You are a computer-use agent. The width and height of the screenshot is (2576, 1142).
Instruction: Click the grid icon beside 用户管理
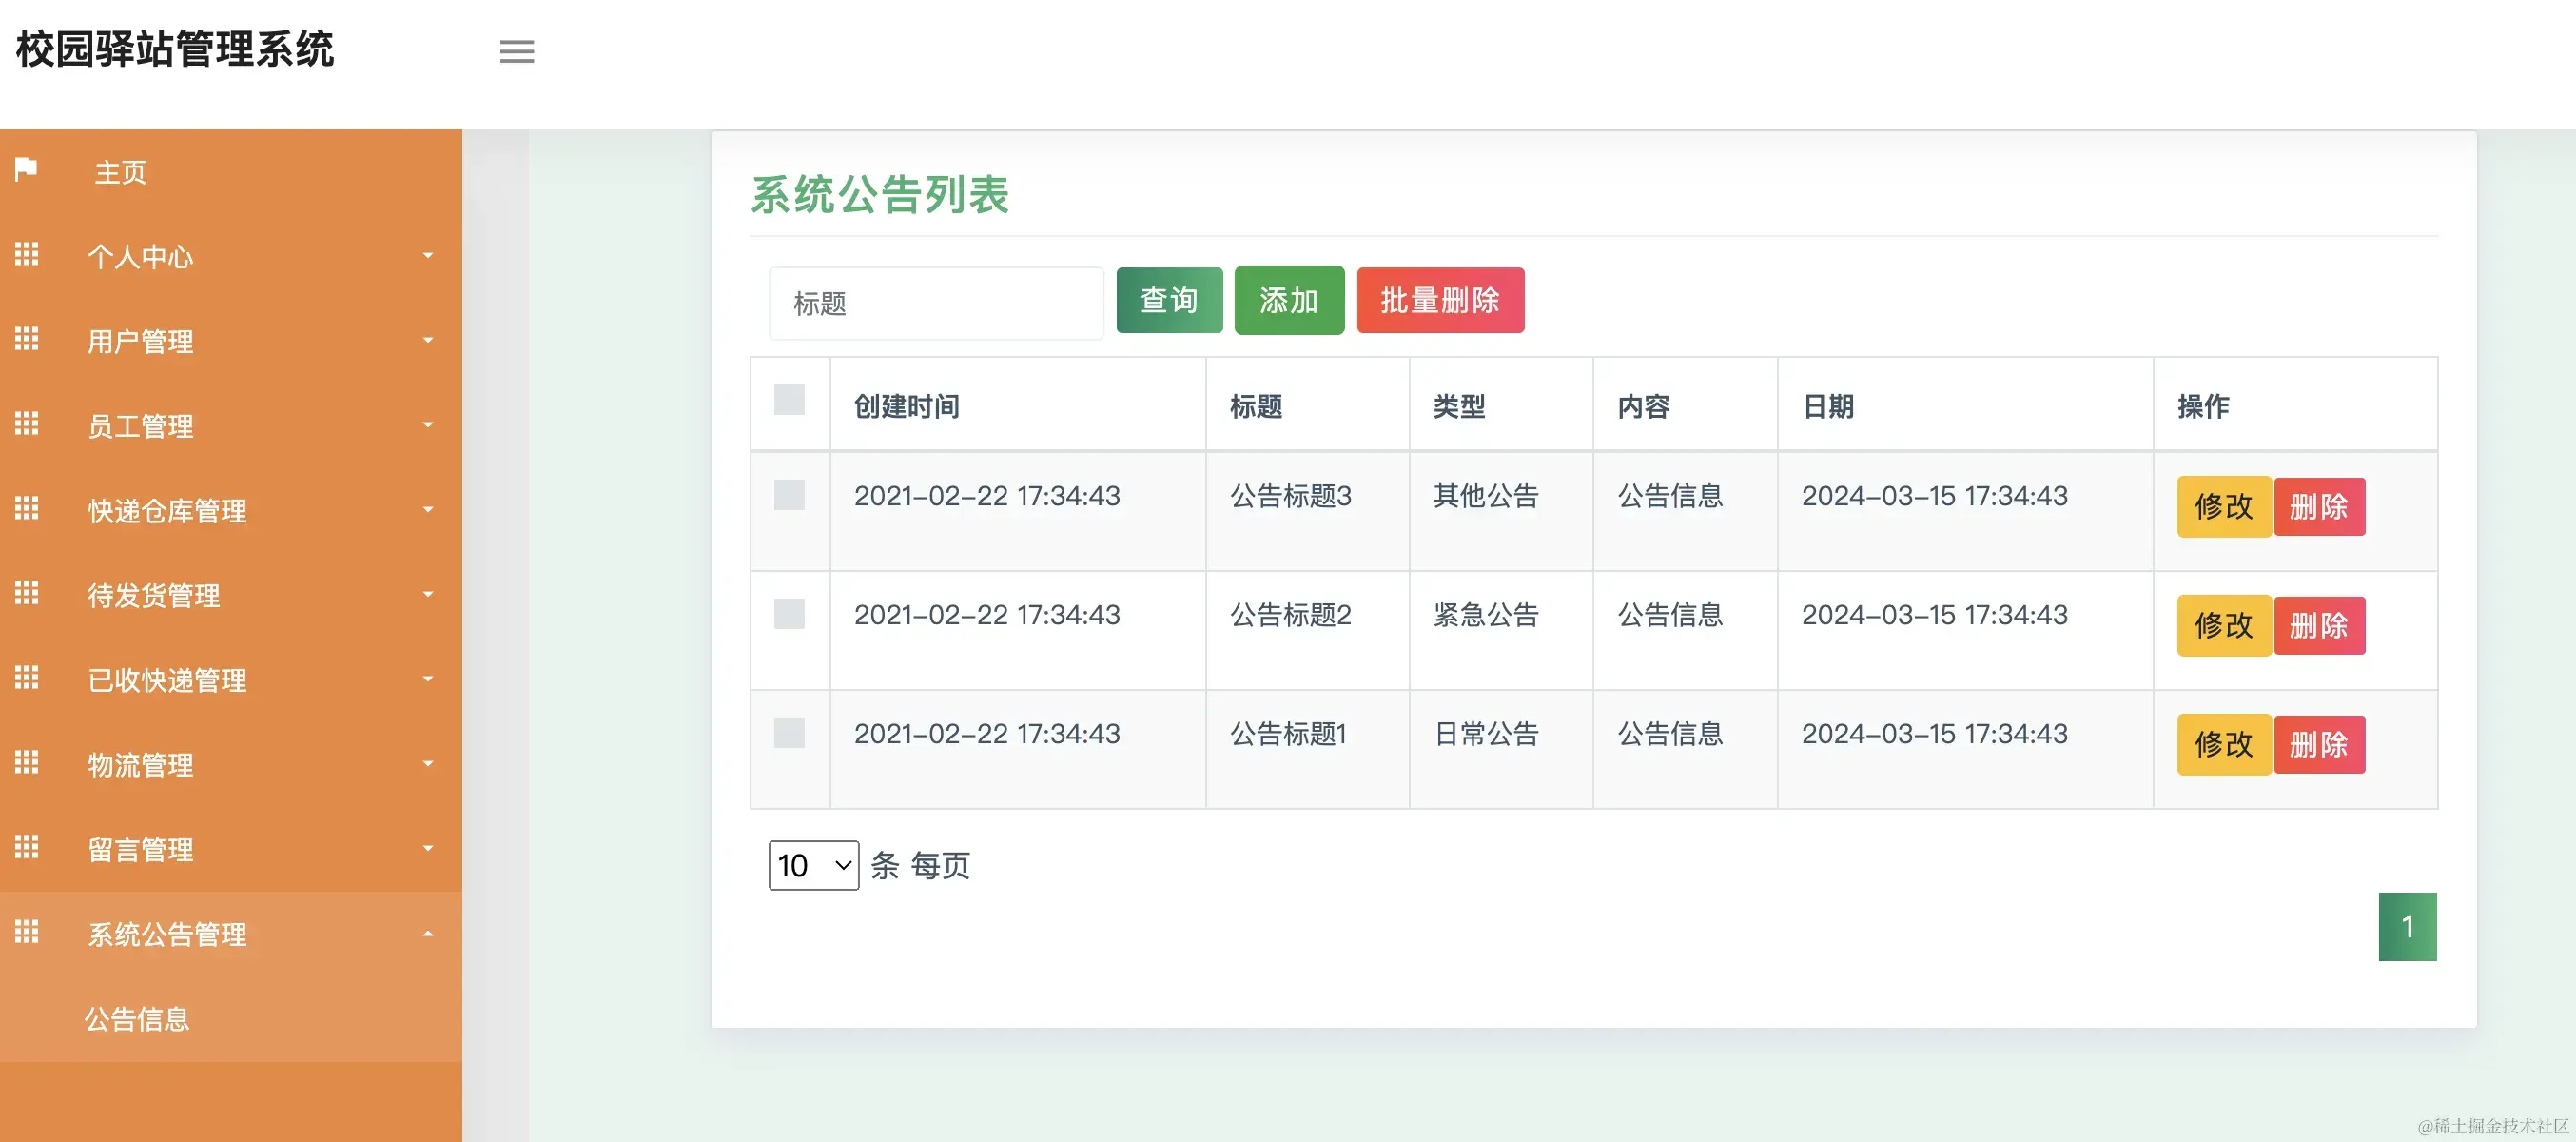coord(27,340)
